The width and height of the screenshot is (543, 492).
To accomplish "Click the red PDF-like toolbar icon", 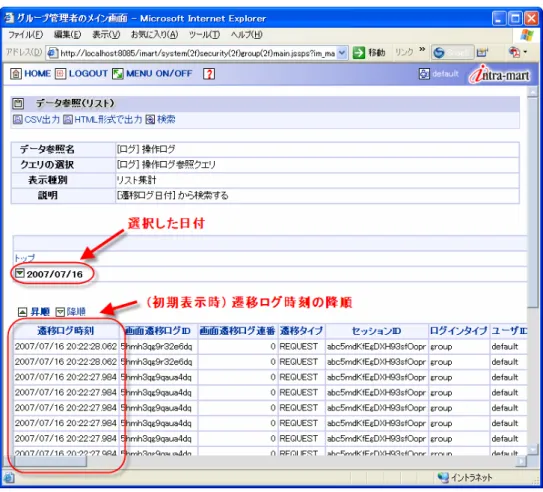I will [x=514, y=52].
